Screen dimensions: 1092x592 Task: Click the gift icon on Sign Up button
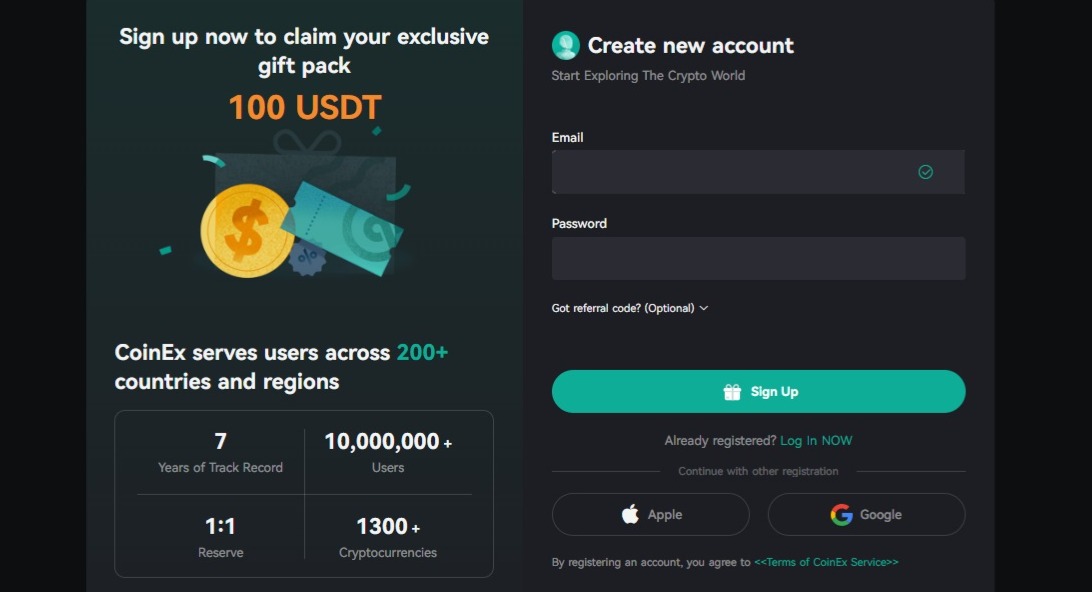point(732,392)
